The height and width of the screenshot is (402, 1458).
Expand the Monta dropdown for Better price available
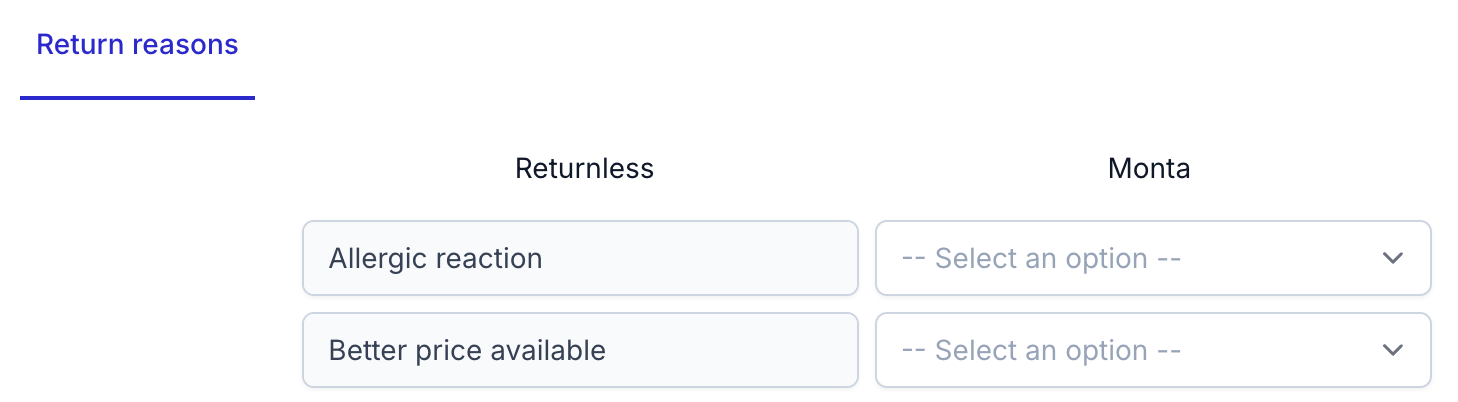(1152, 351)
